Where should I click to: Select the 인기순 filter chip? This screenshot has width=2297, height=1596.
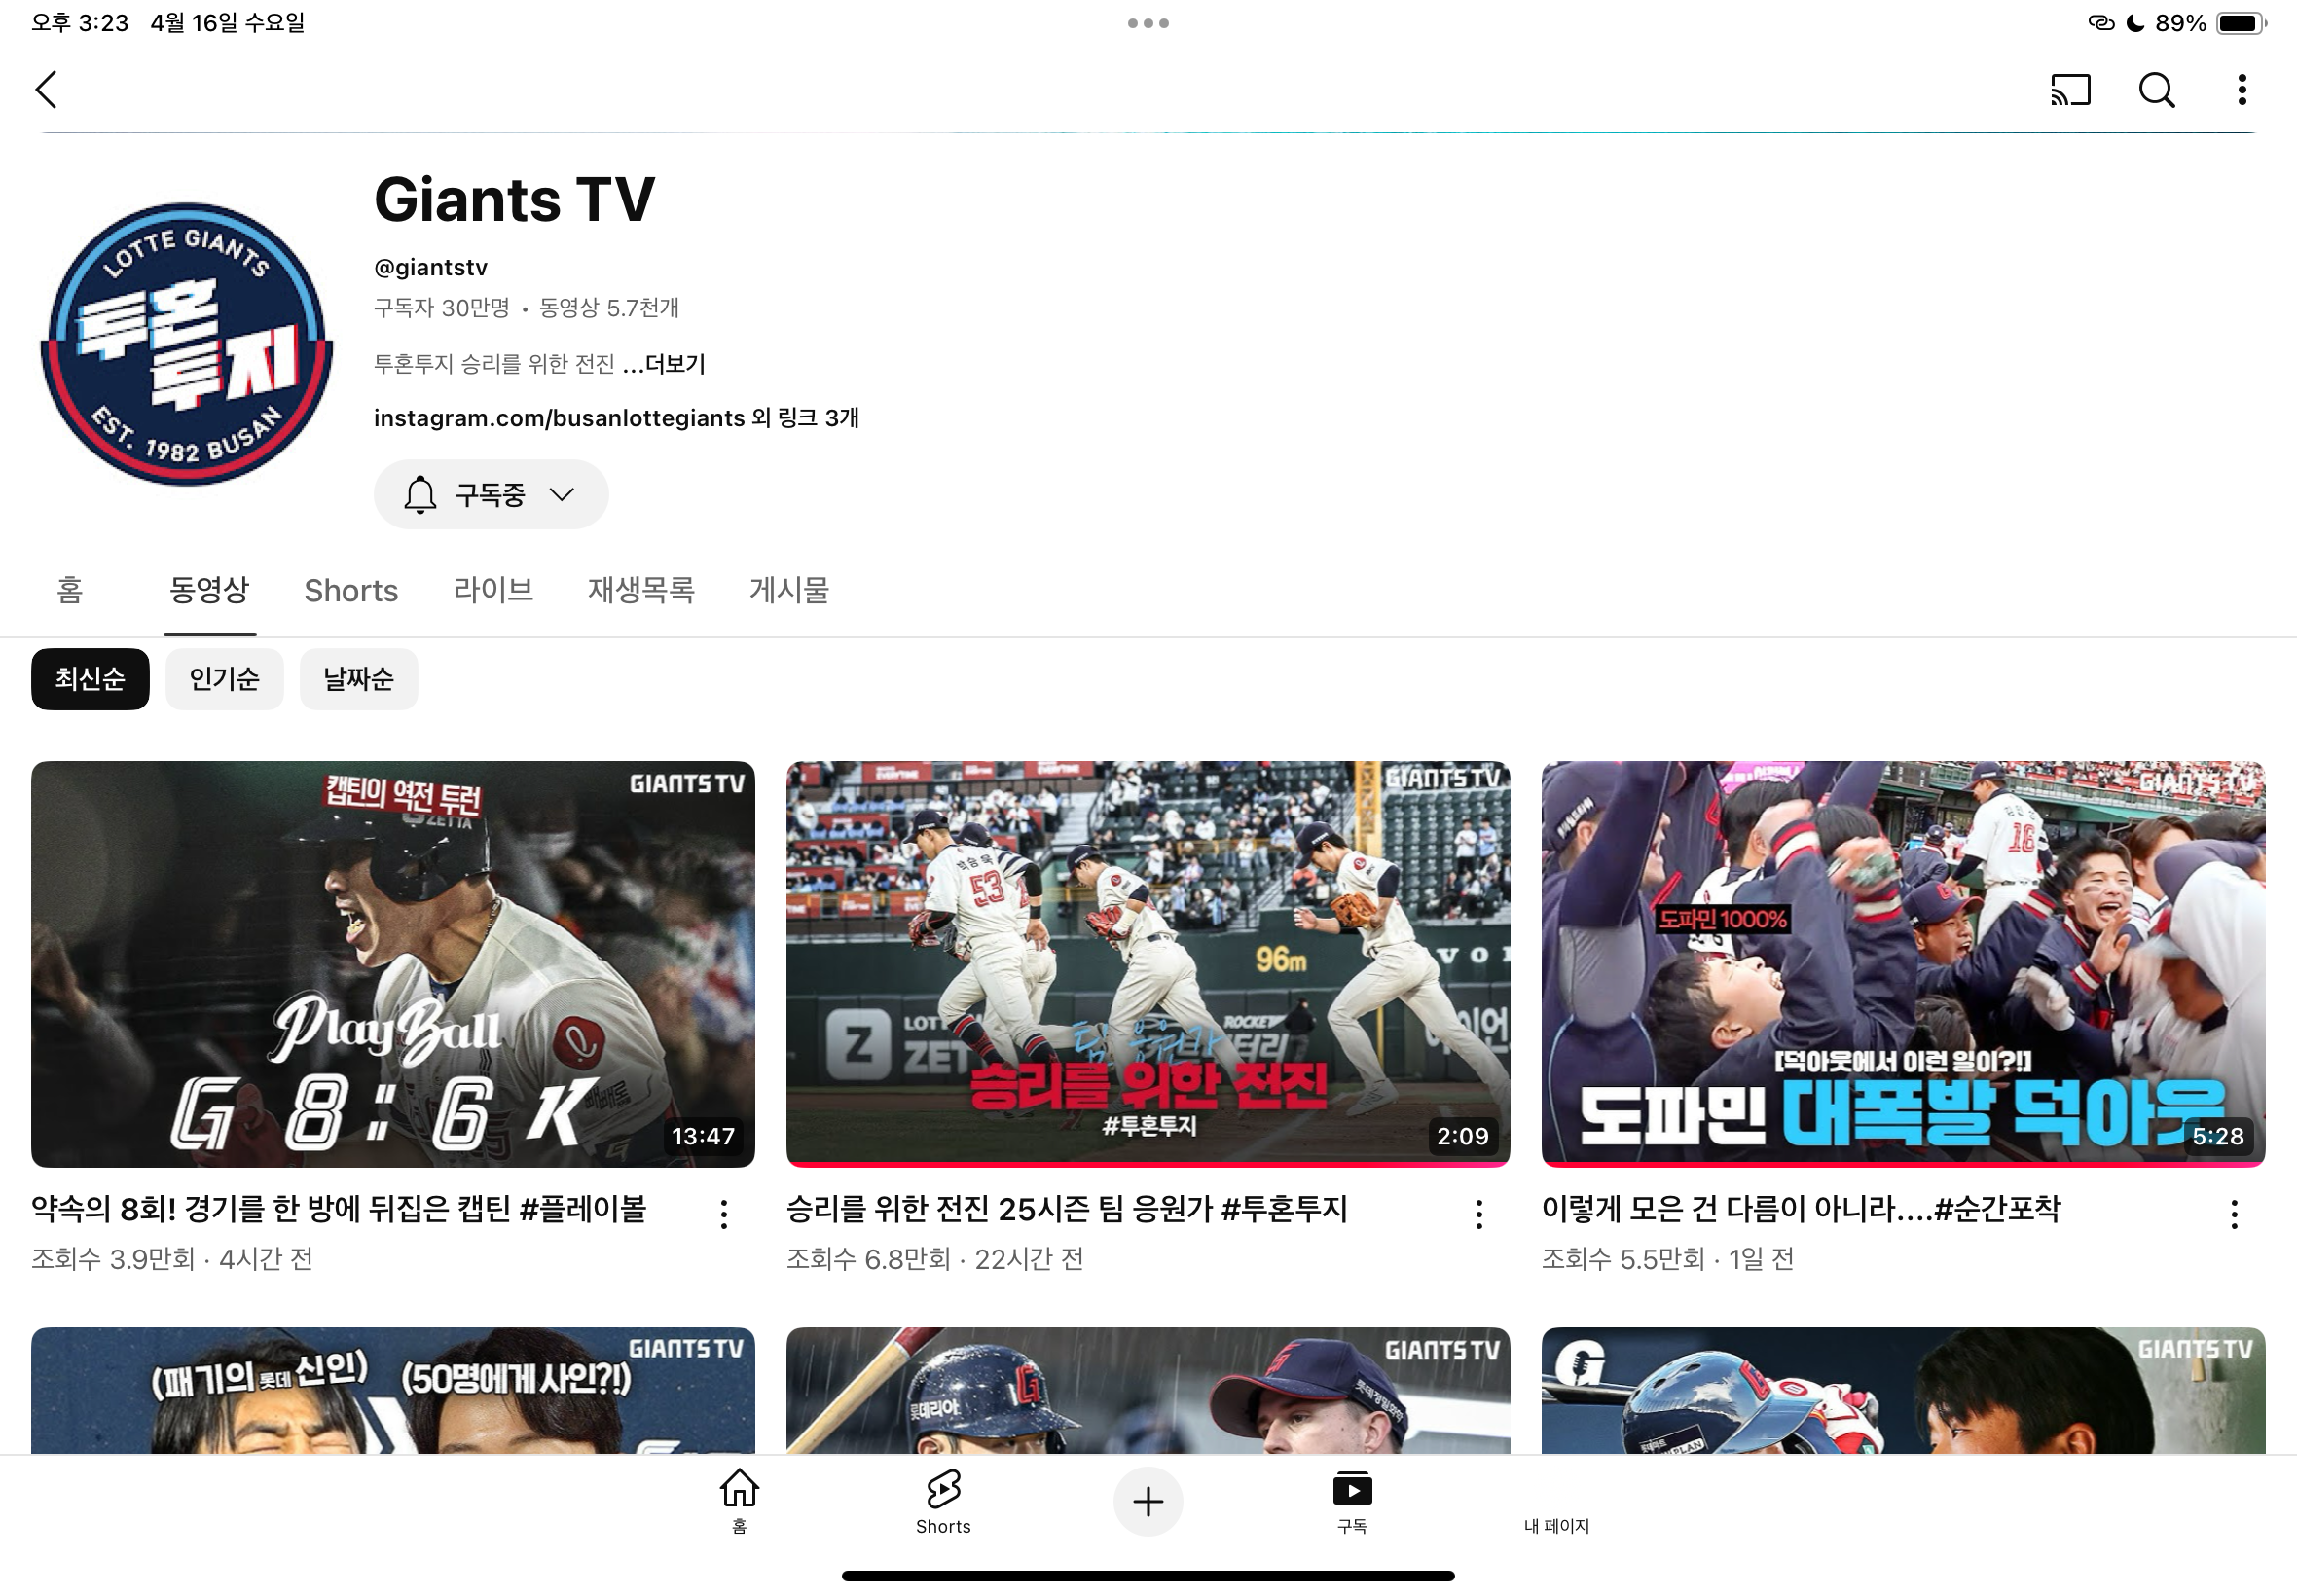pyautogui.click(x=224, y=679)
